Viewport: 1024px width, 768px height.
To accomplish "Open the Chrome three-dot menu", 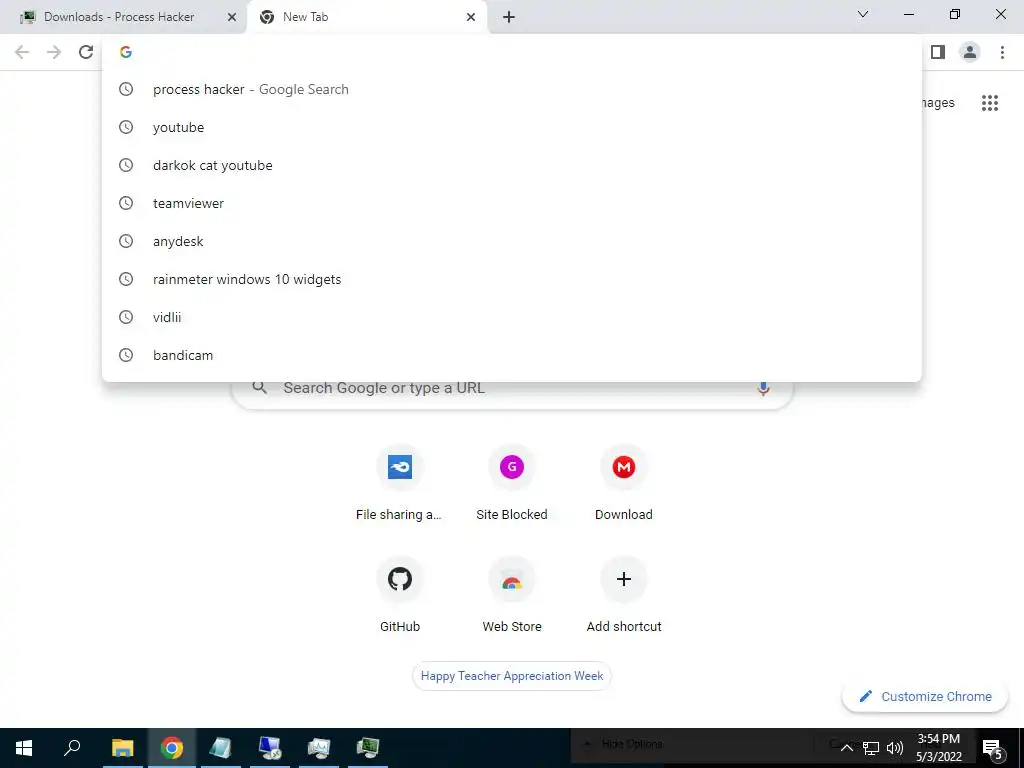I will [x=1002, y=52].
